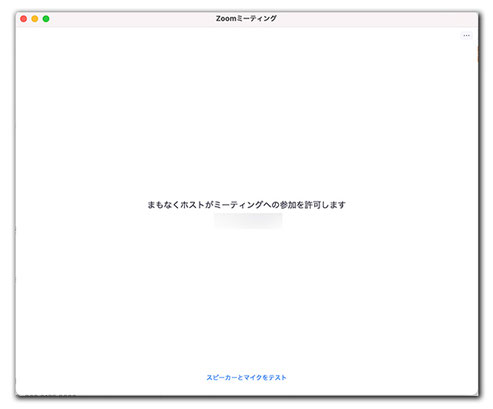
Task: Maximize the Zoom window with the green button
Action: (46, 19)
